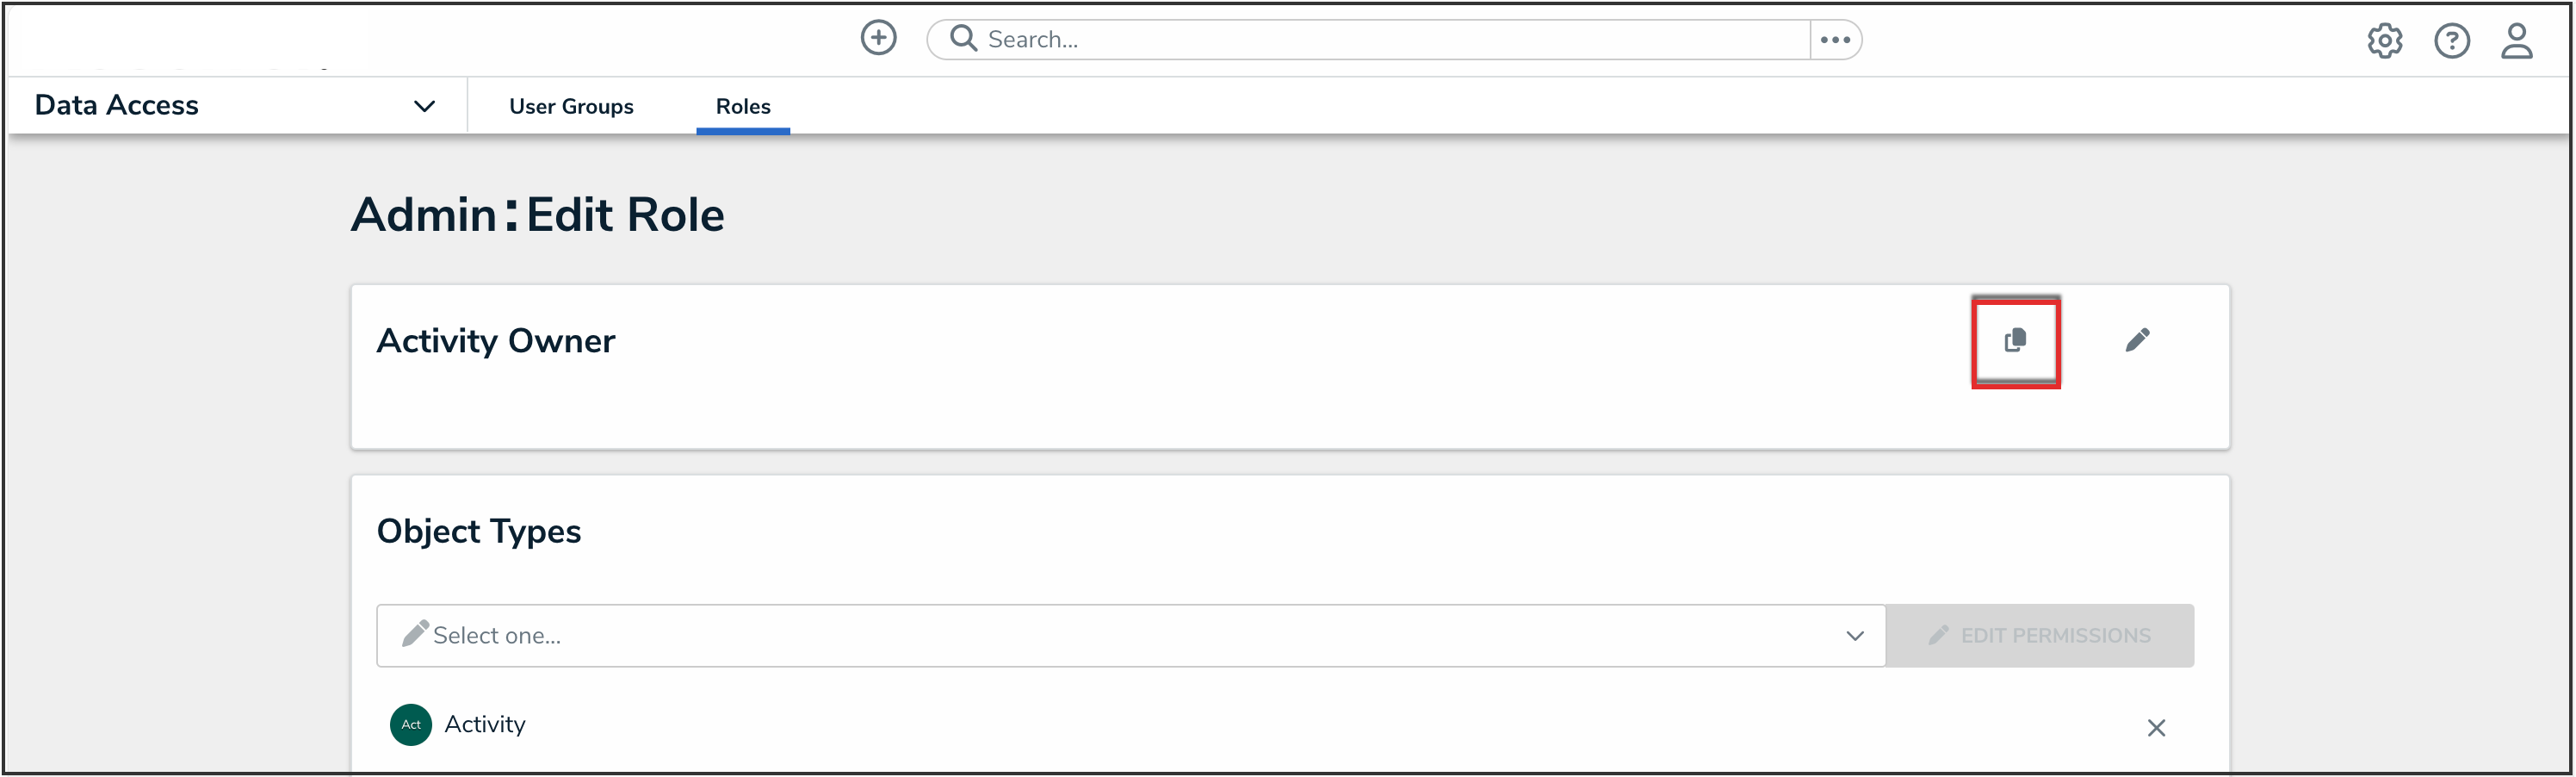
Task: Open the user profile icon
Action: pyautogui.click(x=2516, y=41)
